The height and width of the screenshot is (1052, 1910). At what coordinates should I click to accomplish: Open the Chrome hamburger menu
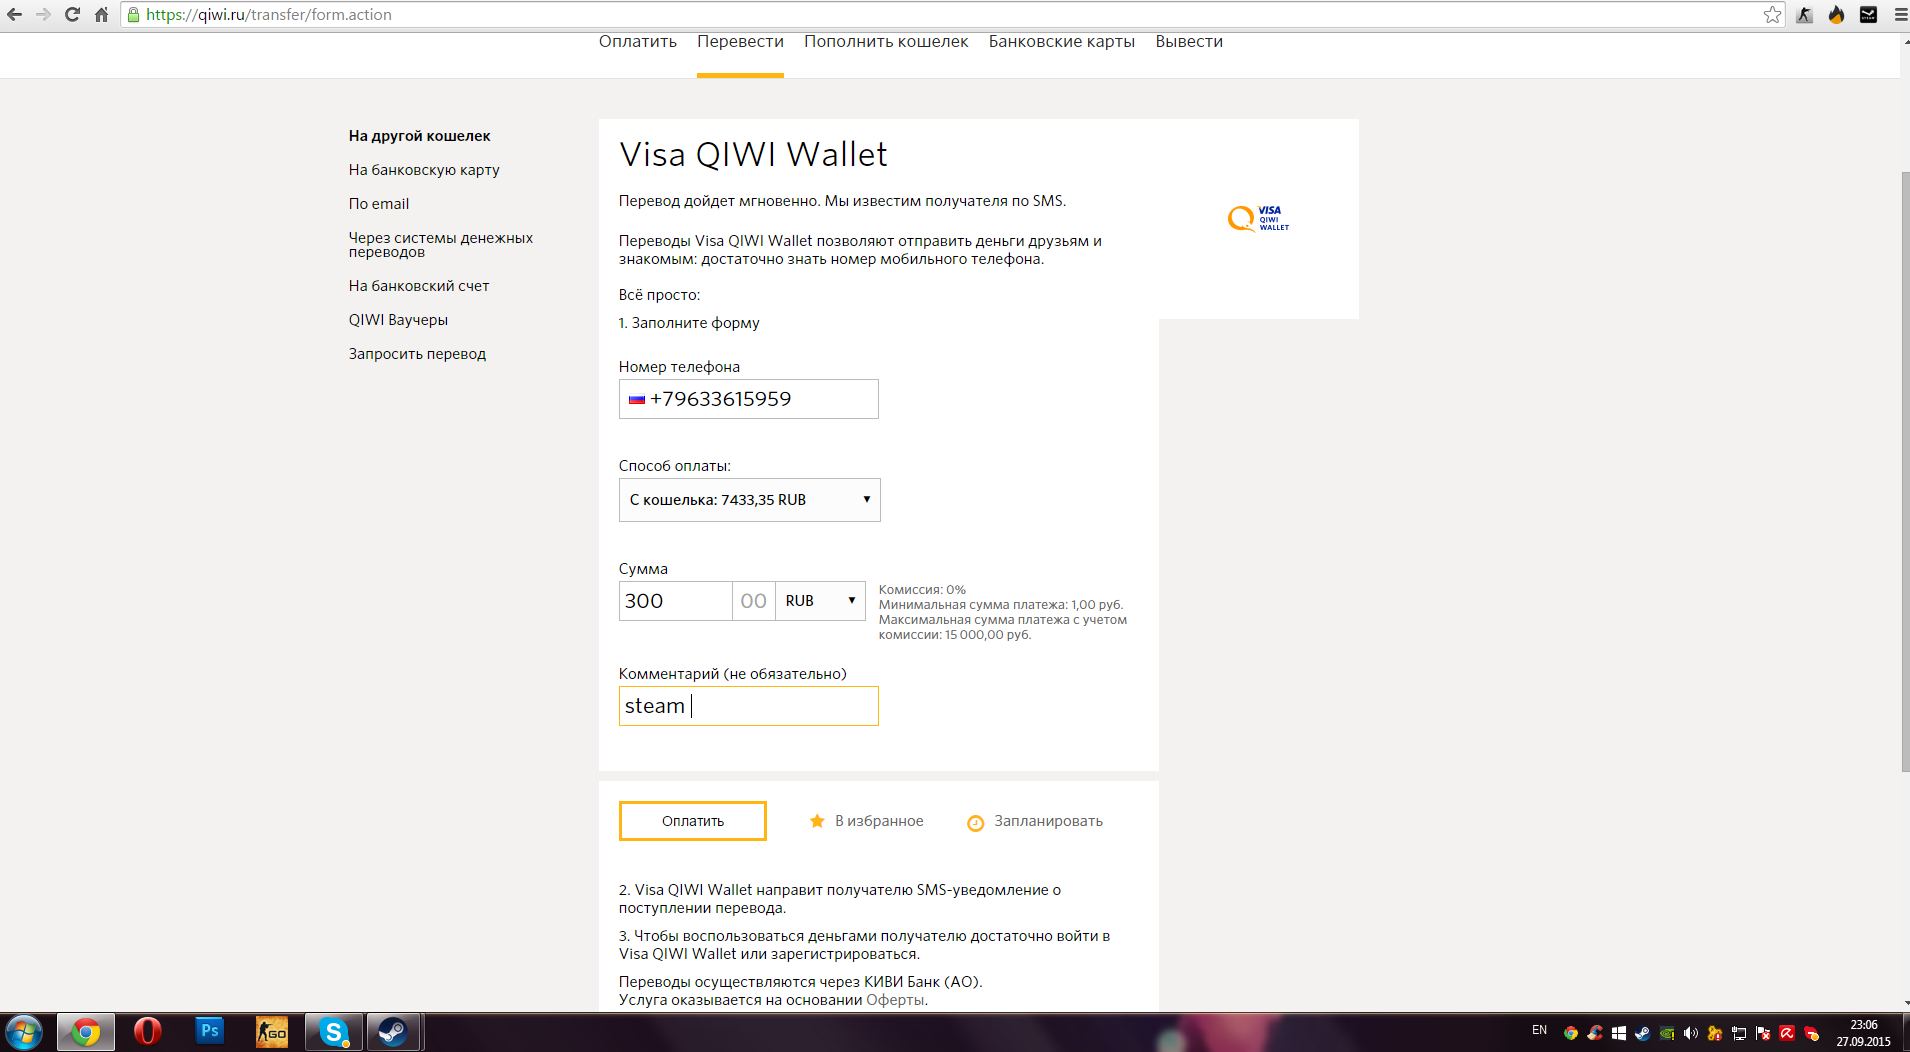click(1900, 14)
